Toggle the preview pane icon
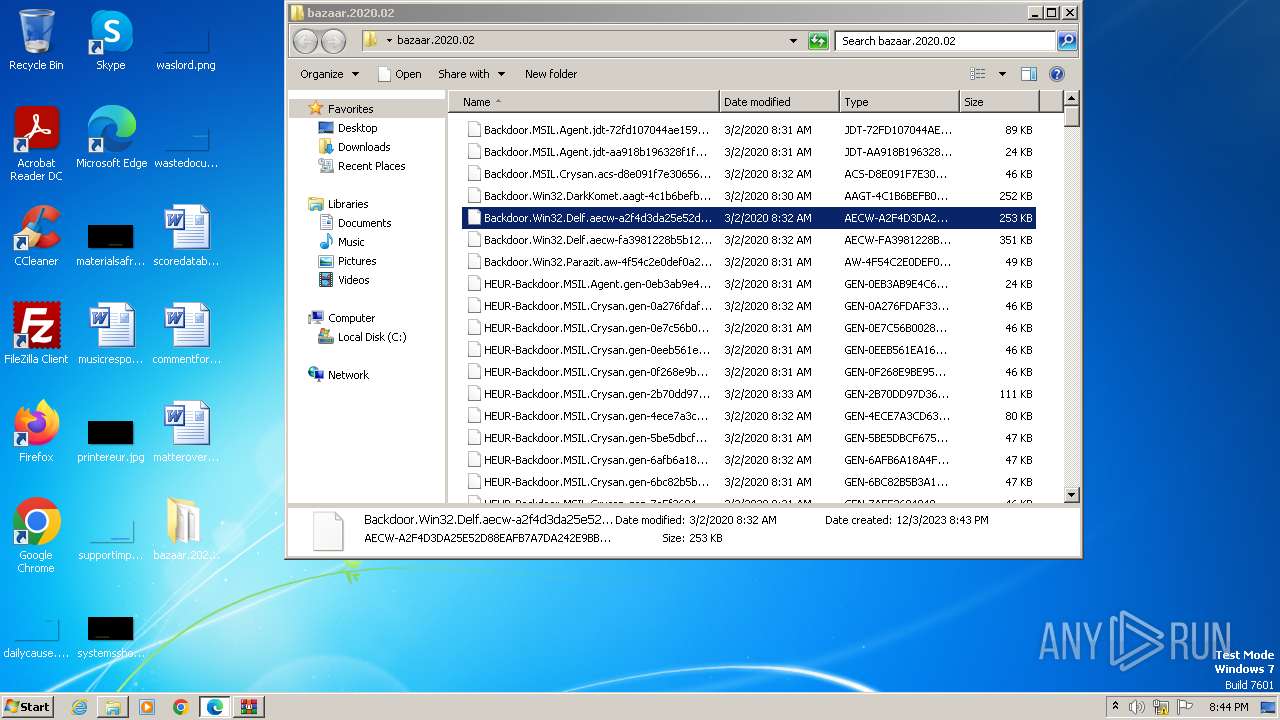This screenshot has width=1280, height=720. pos(1029,74)
